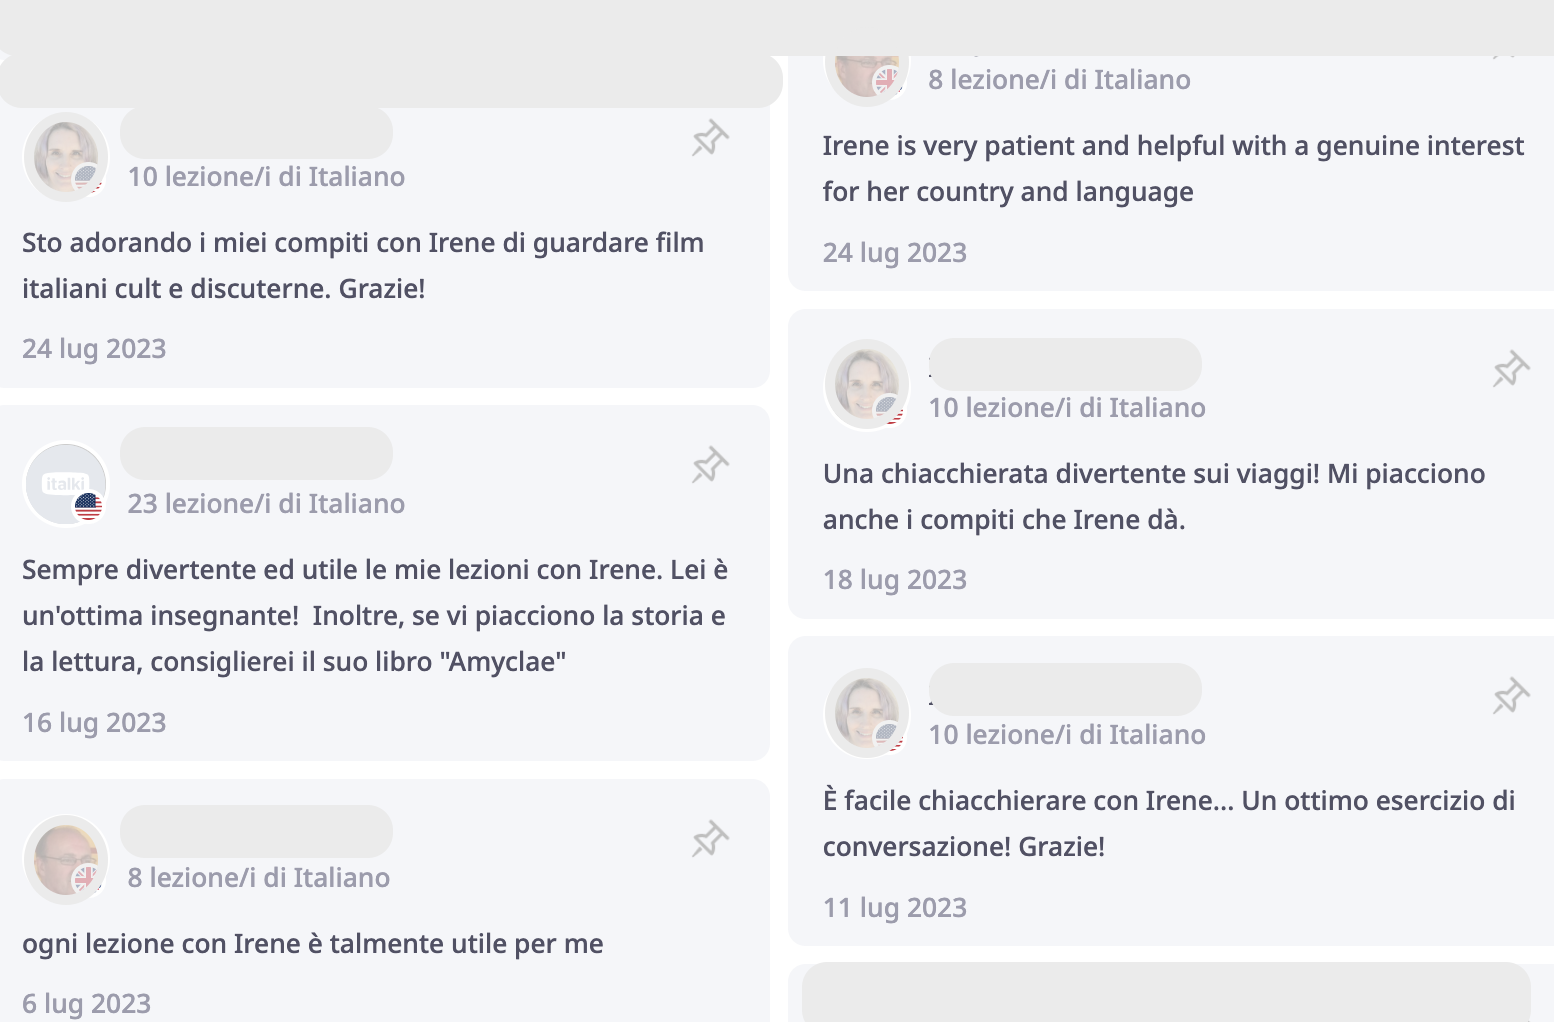This screenshot has height=1022, width=1554.
Task: Pin the review recommending the book Amyclae
Action: (x=710, y=465)
